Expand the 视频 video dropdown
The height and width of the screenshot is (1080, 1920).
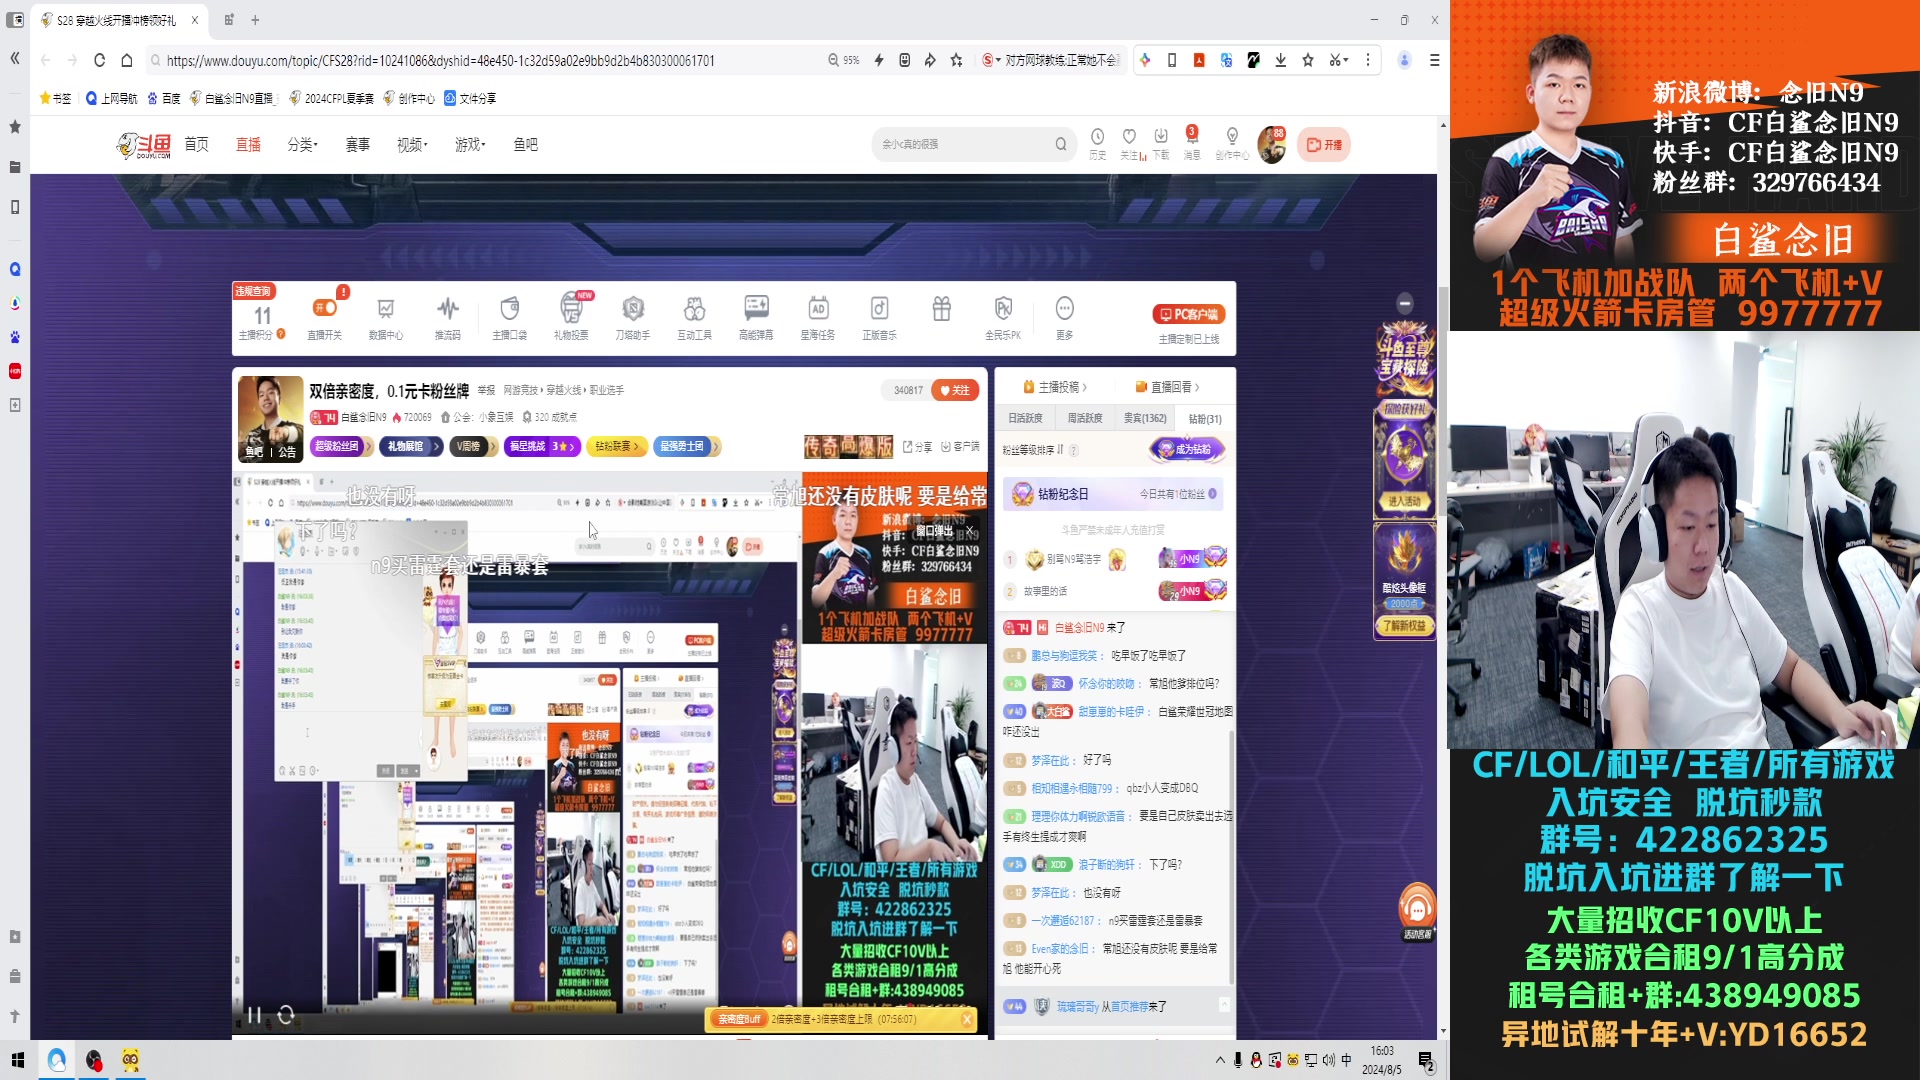pyautogui.click(x=411, y=145)
